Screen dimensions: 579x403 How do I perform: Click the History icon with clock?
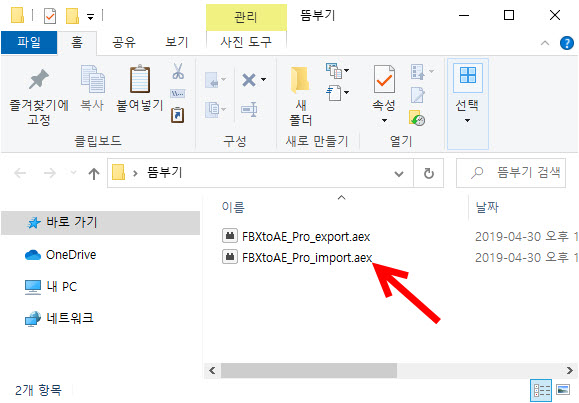pyautogui.click(x=417, y=118)
